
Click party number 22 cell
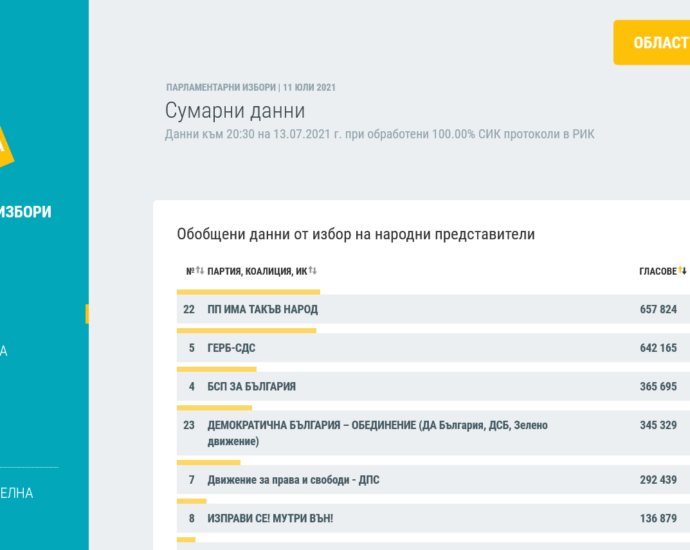tap(189, 309)
